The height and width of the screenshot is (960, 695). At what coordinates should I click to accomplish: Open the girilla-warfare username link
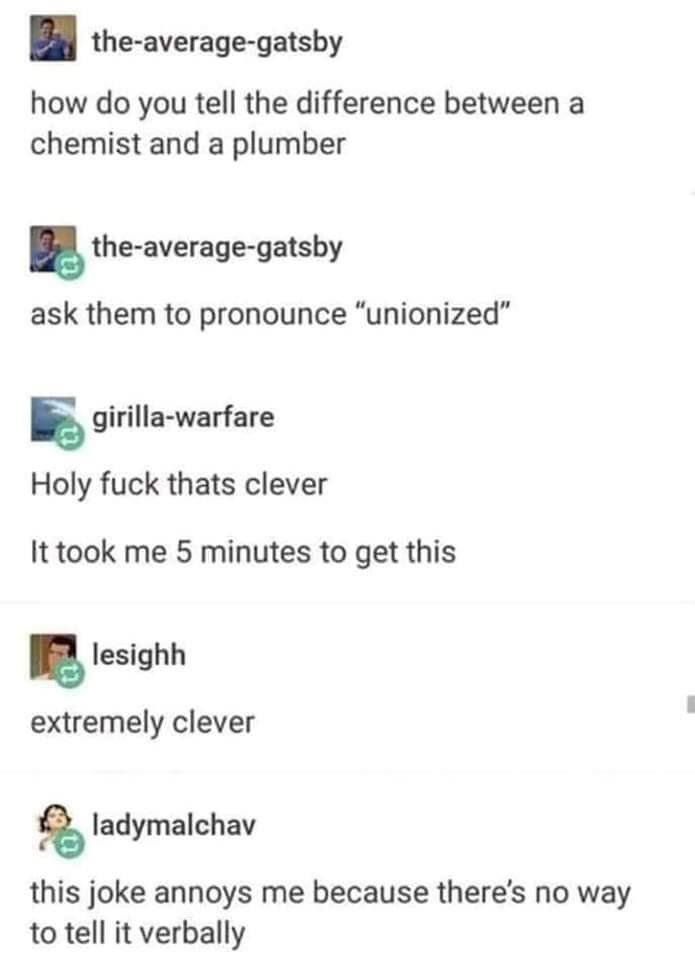(183, 418)
